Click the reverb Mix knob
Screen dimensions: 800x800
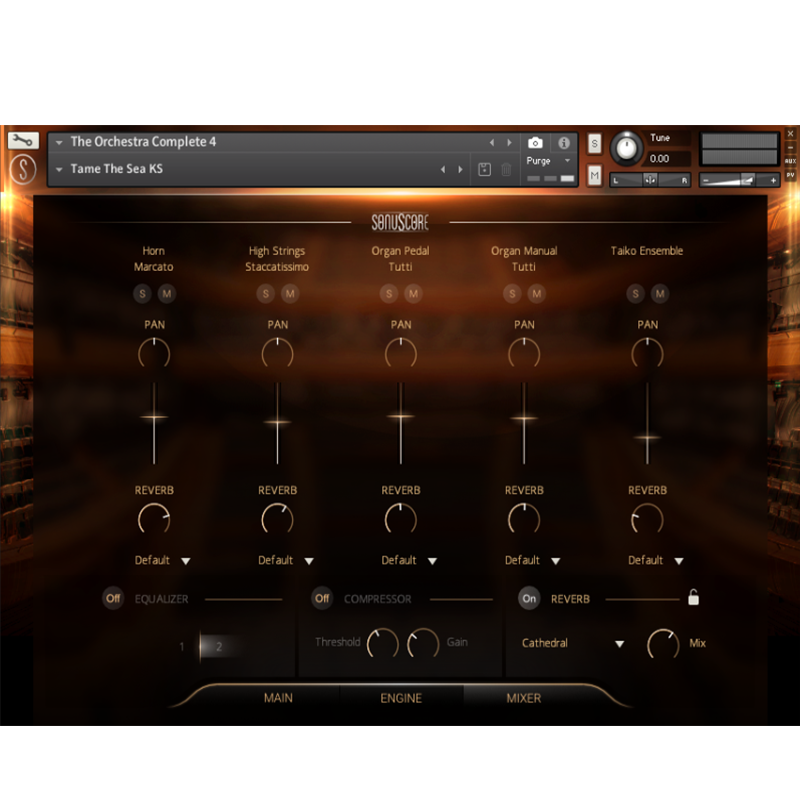point(663,644)
